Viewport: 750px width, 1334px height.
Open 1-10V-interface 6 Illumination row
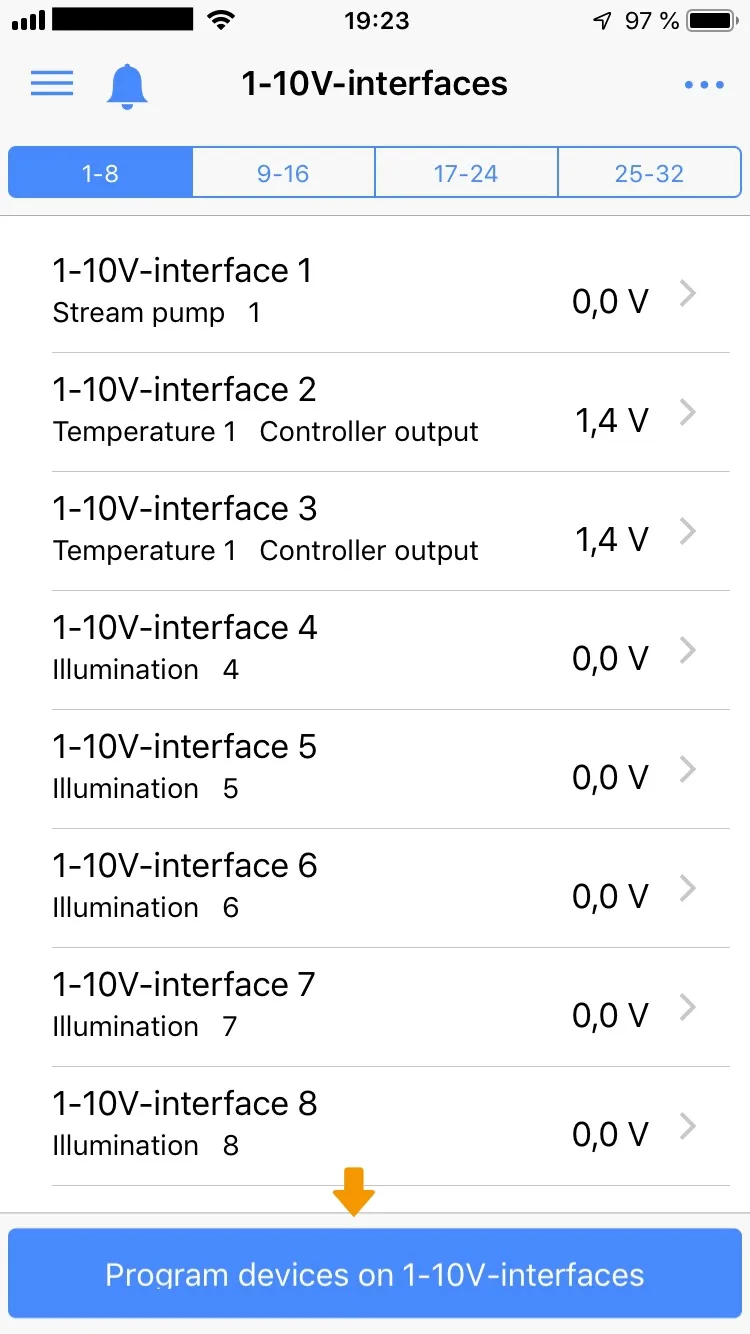point(375,888)
